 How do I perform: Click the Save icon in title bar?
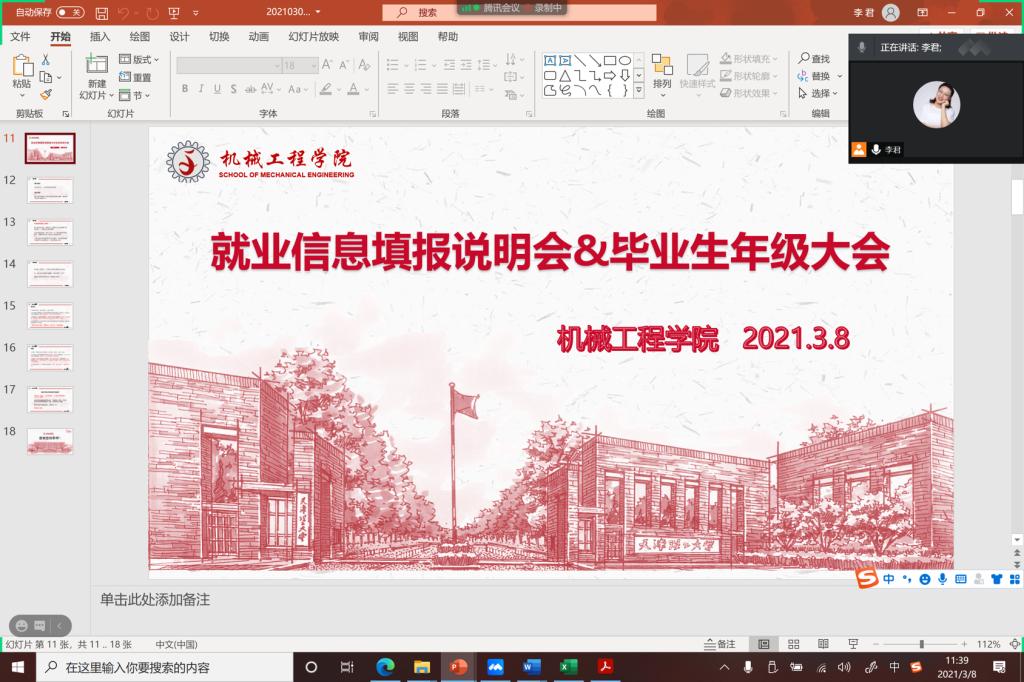(x=102, y=12)
